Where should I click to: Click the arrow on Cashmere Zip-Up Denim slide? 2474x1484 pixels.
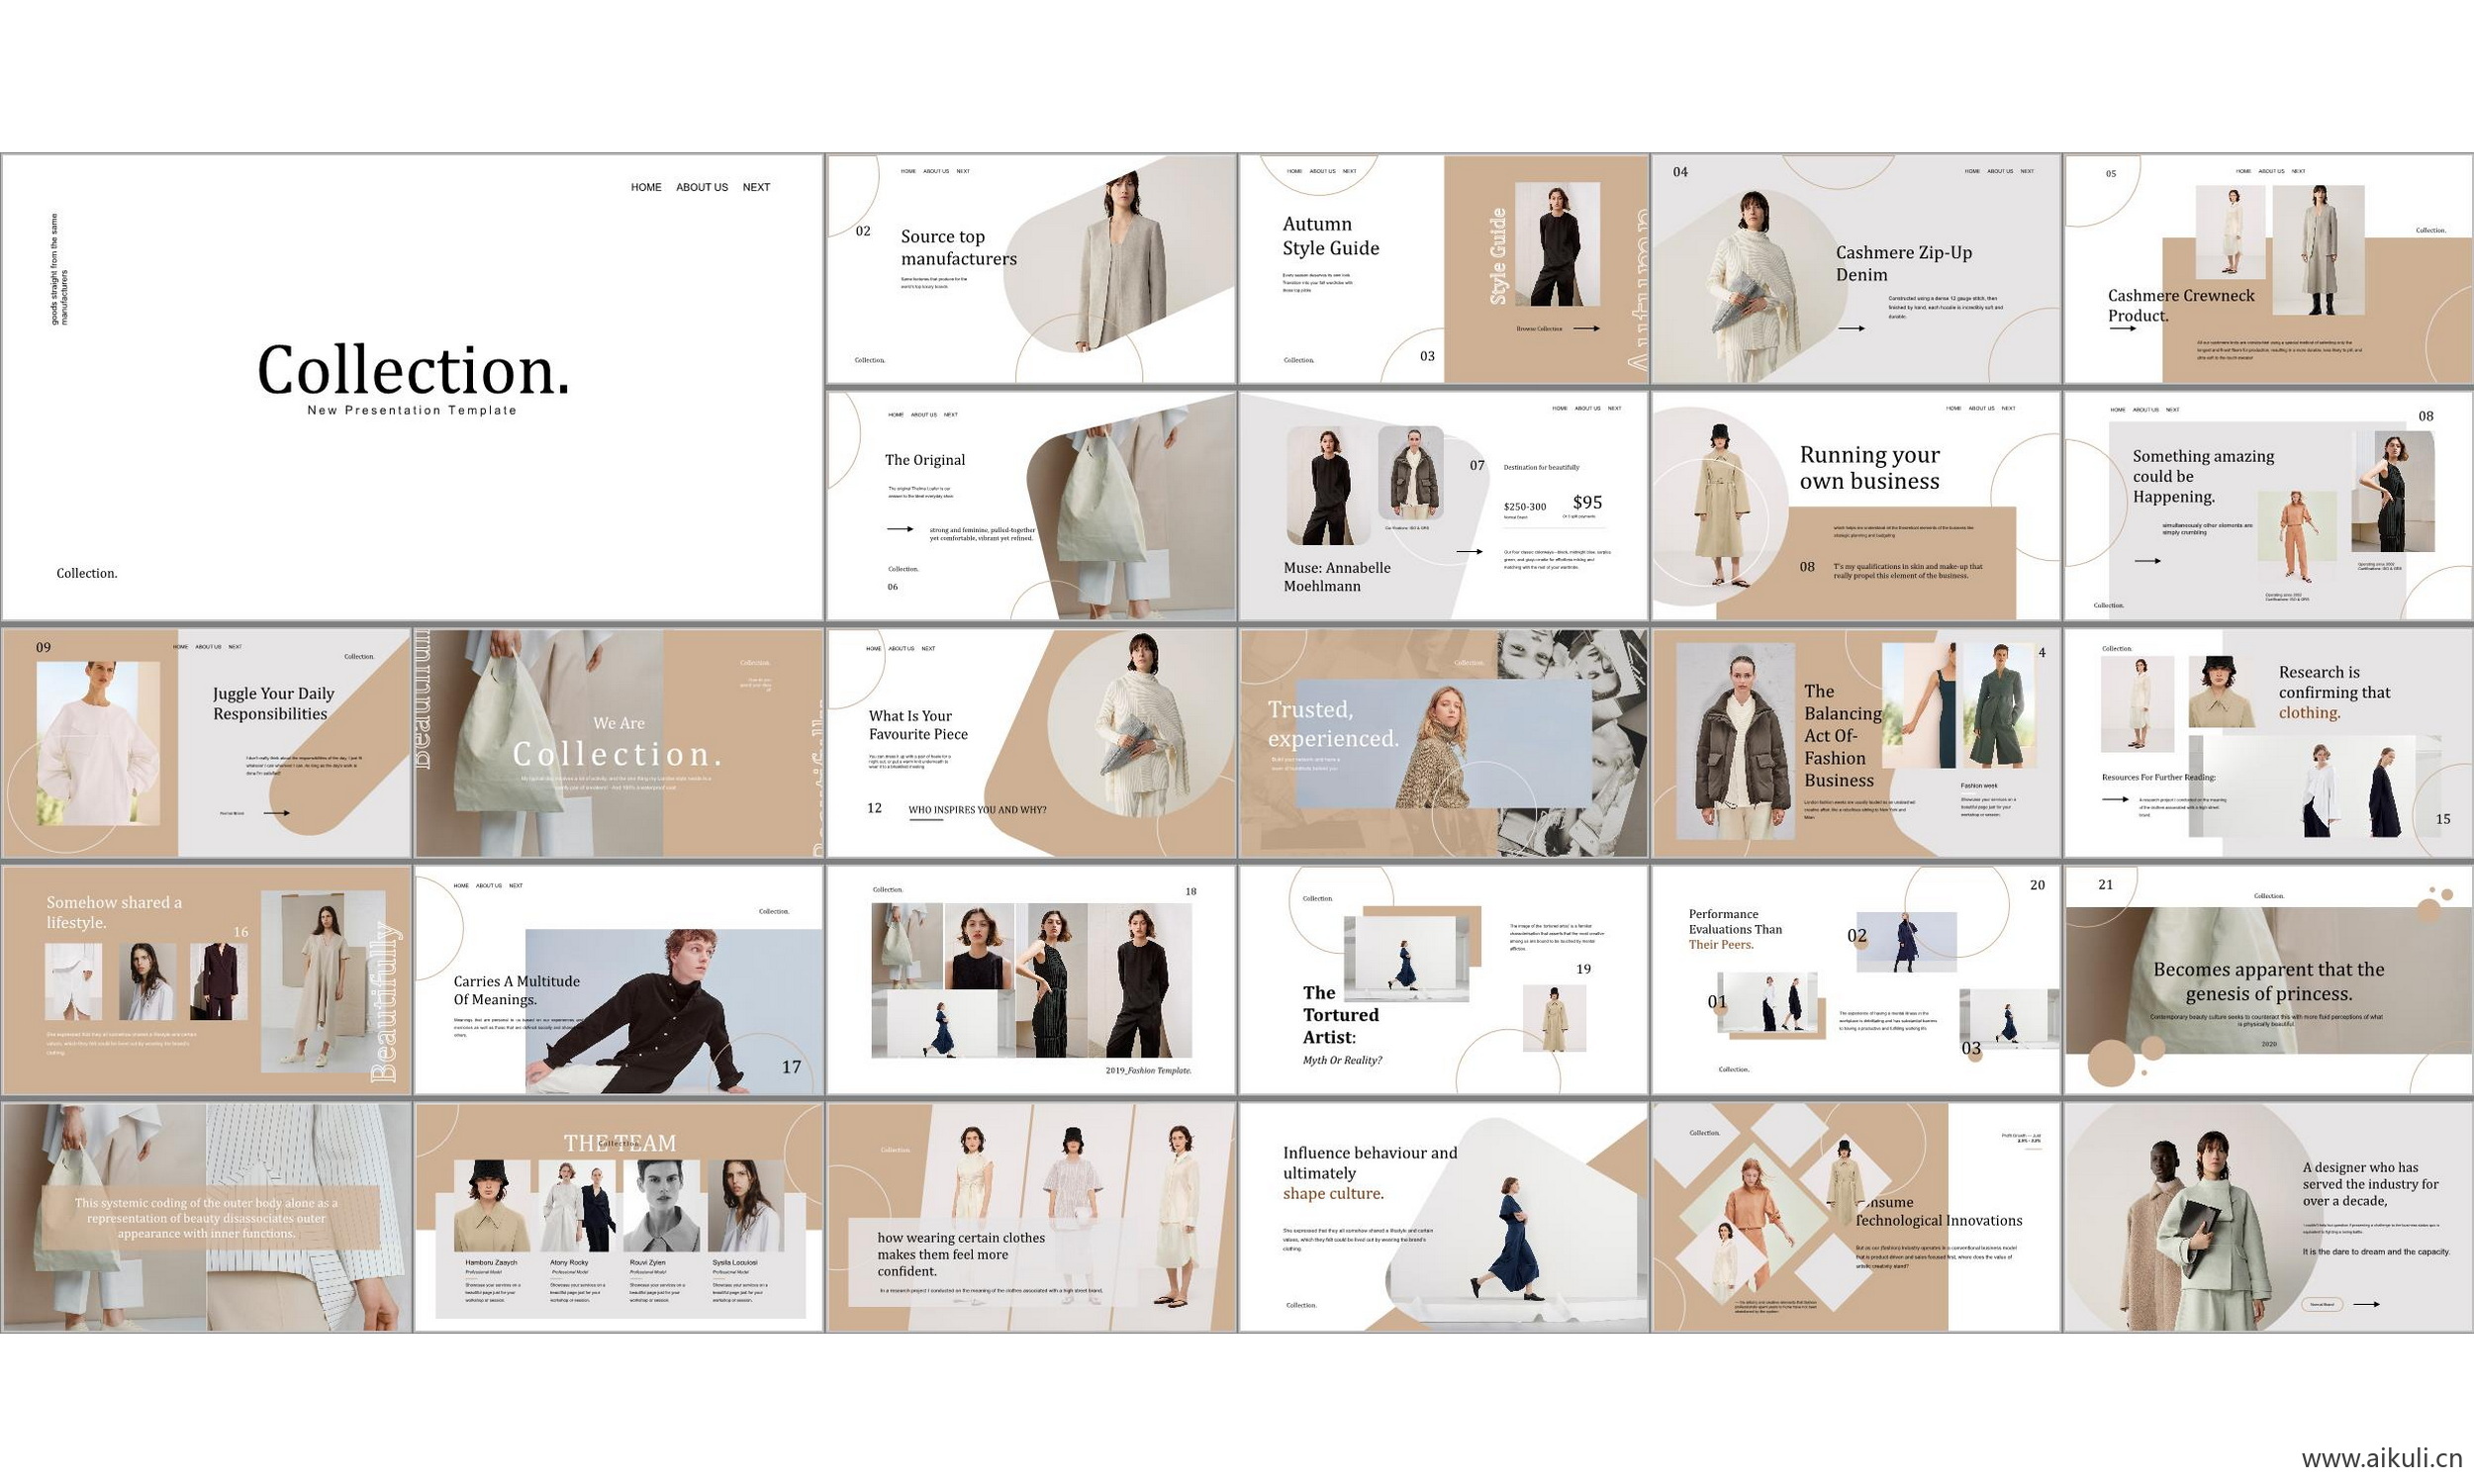pos(1851,328)
